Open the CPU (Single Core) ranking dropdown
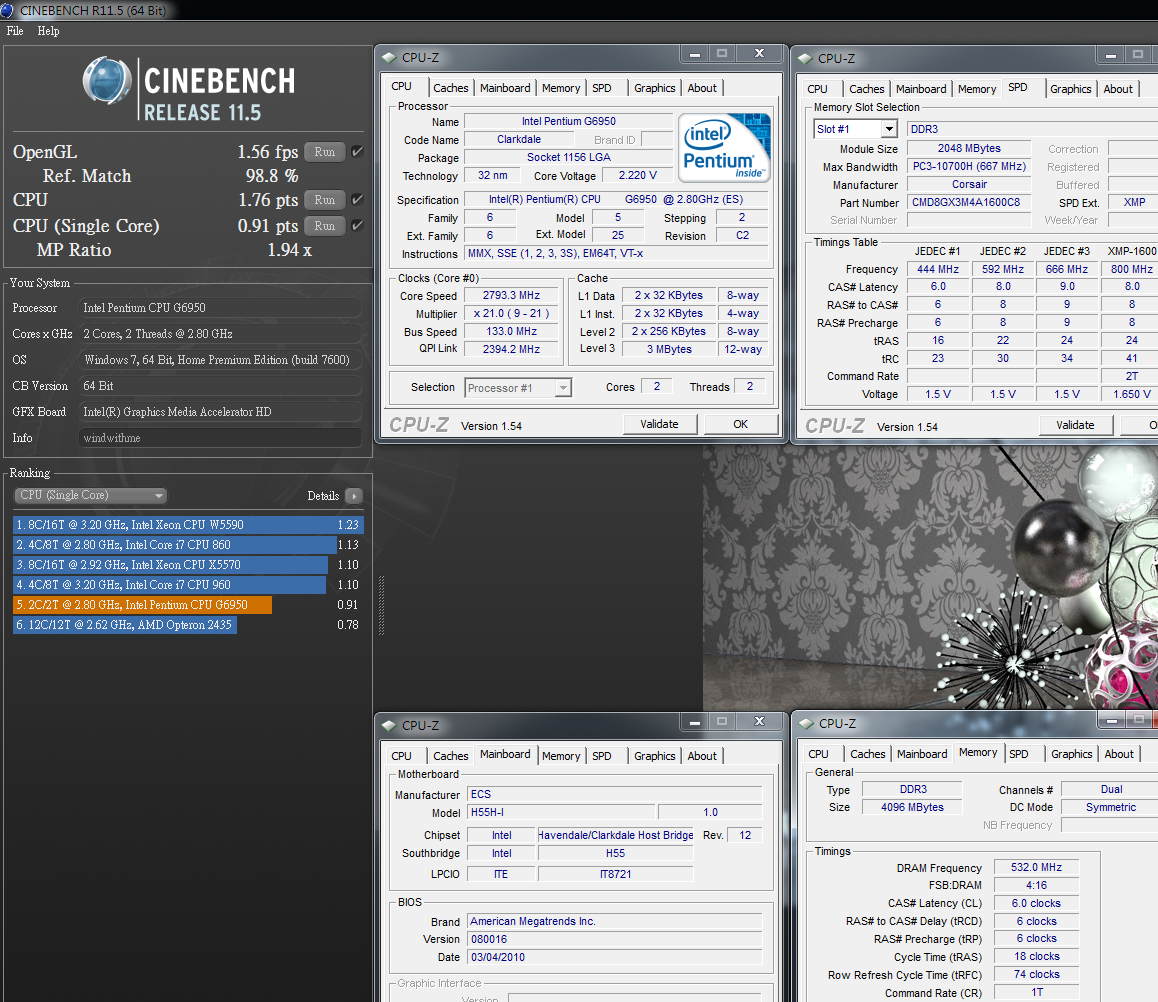The height and width of the screenshot is (1002, 1158). click(x=90, y=496)
